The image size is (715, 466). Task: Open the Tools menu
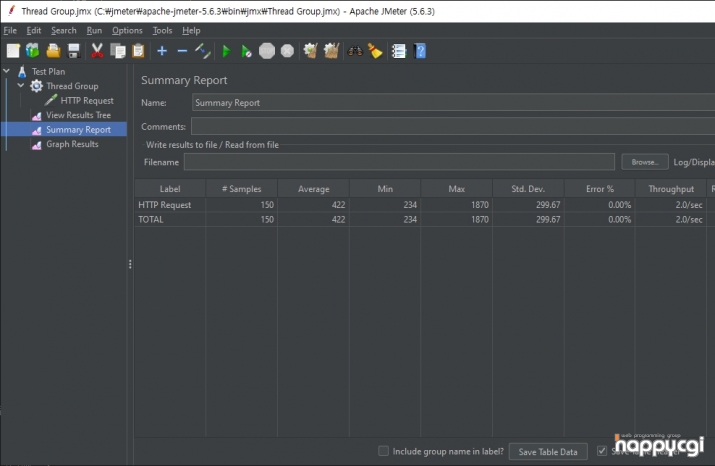pyautogui.click(x=162, y=30)
